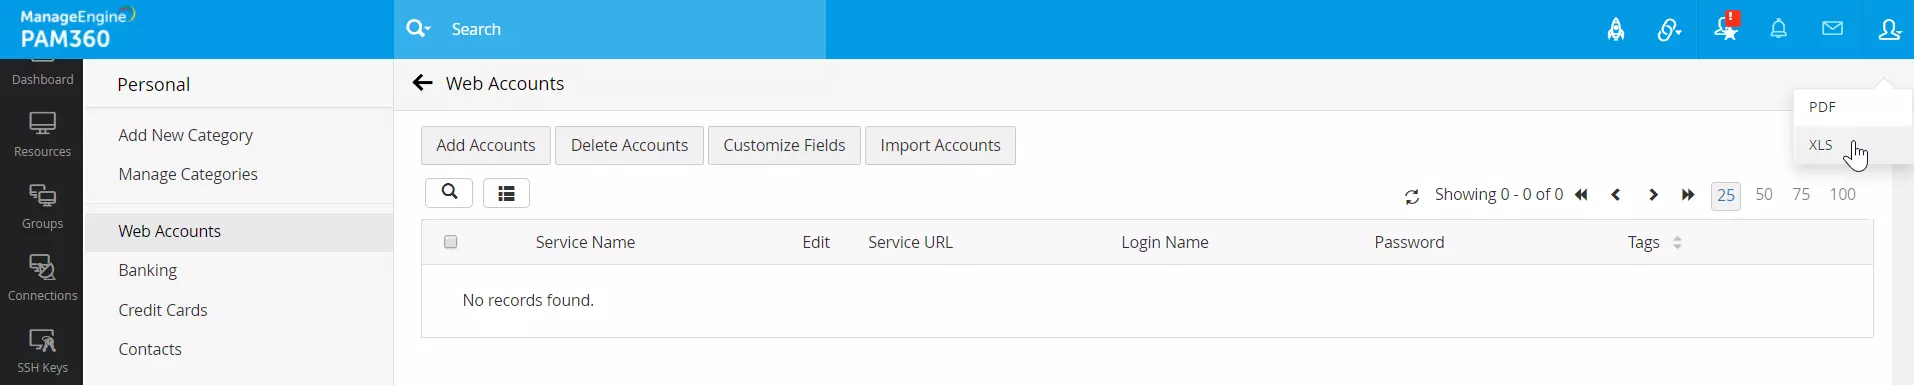Sort by the Tags column arrows

(x=1677, y=243)
